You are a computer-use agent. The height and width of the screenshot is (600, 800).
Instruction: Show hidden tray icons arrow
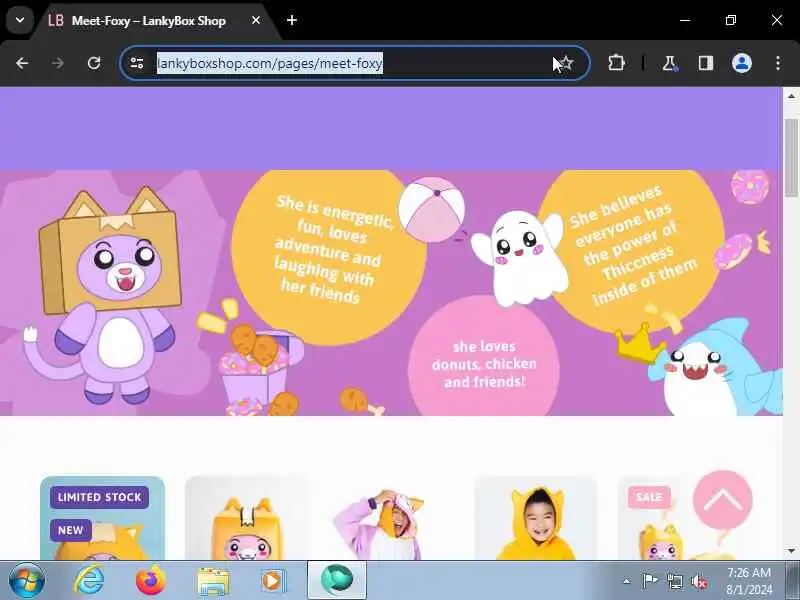click(627, 581)
